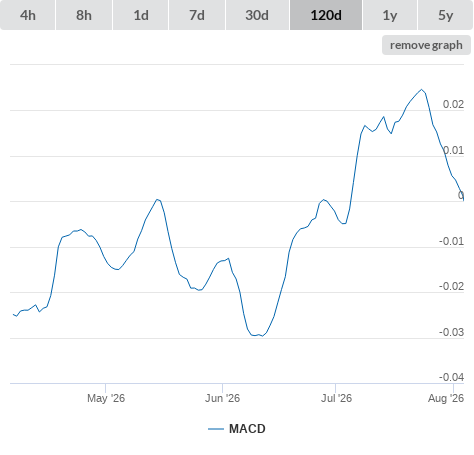This screenshot has width=474, height=455.
Task: Open the 5y time range view
Action: (445, 15)
